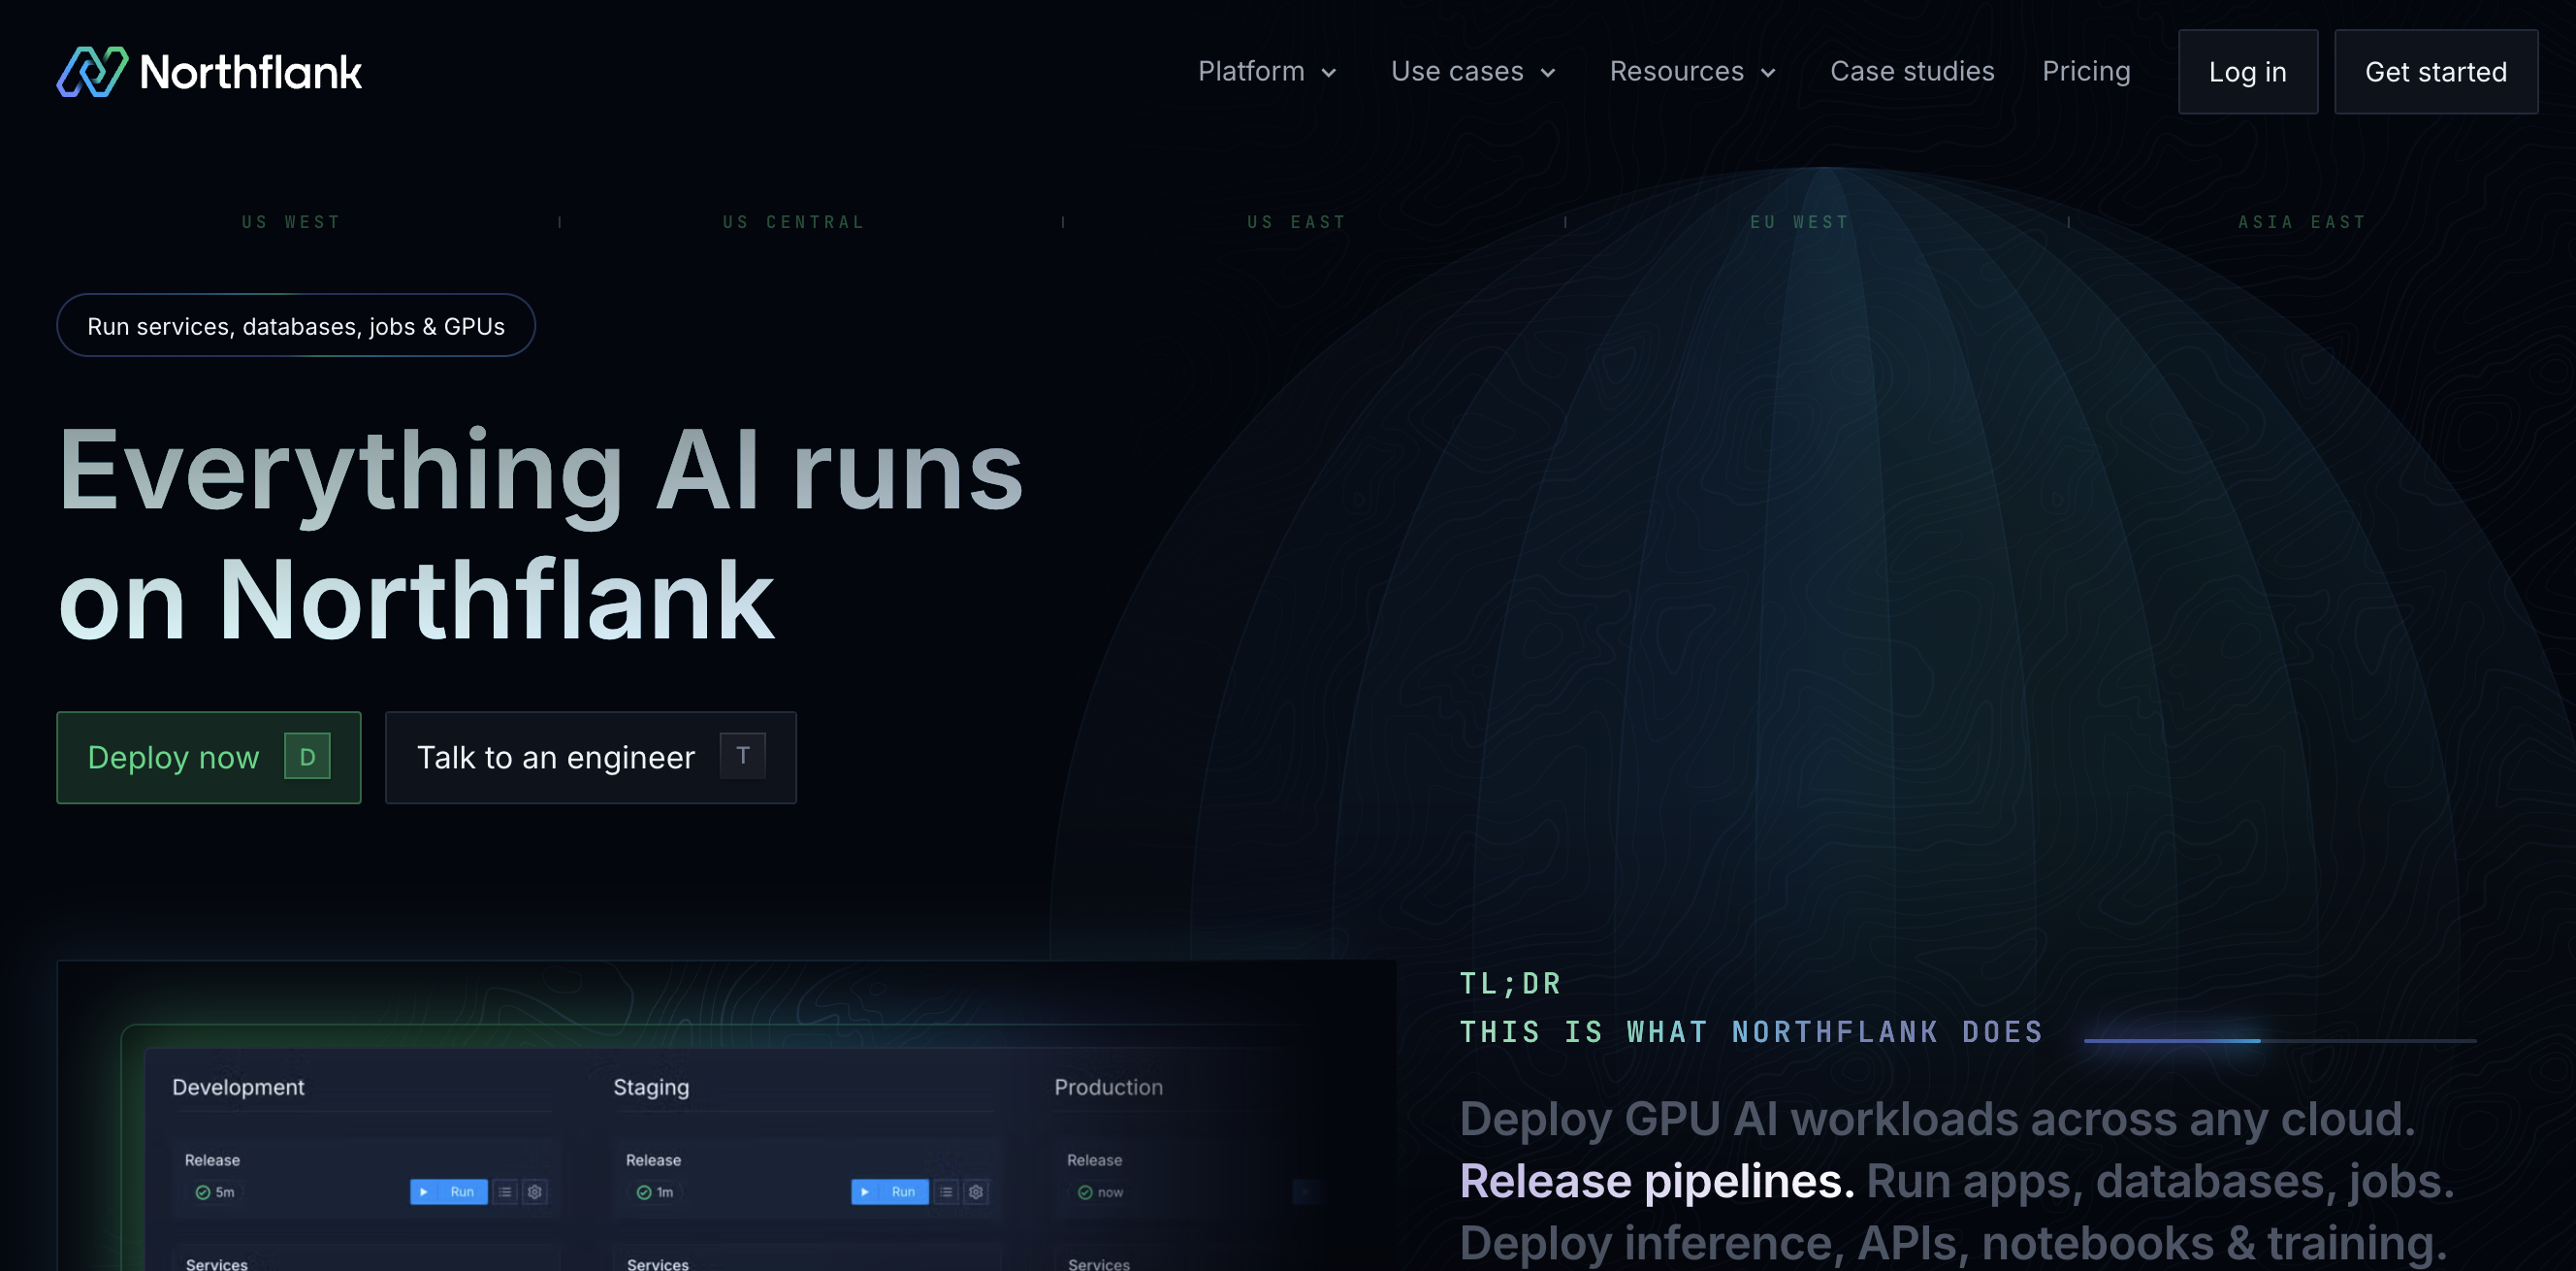Click the Run services, databases, jobs & GPUs pill
The width and height of the screenshot is (2576, 1271).
point(296,325)
